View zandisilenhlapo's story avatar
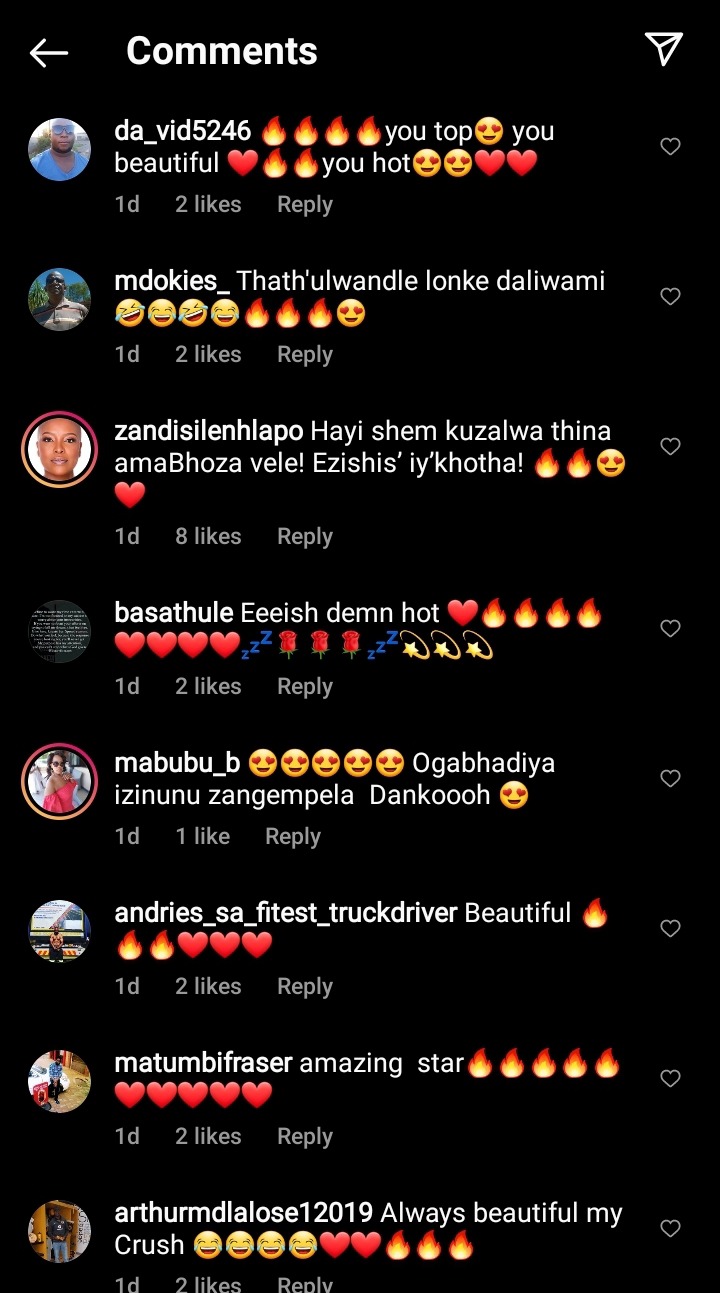Image resolution: width=720 pixels, height=1293 pixels. click(60, 449)
